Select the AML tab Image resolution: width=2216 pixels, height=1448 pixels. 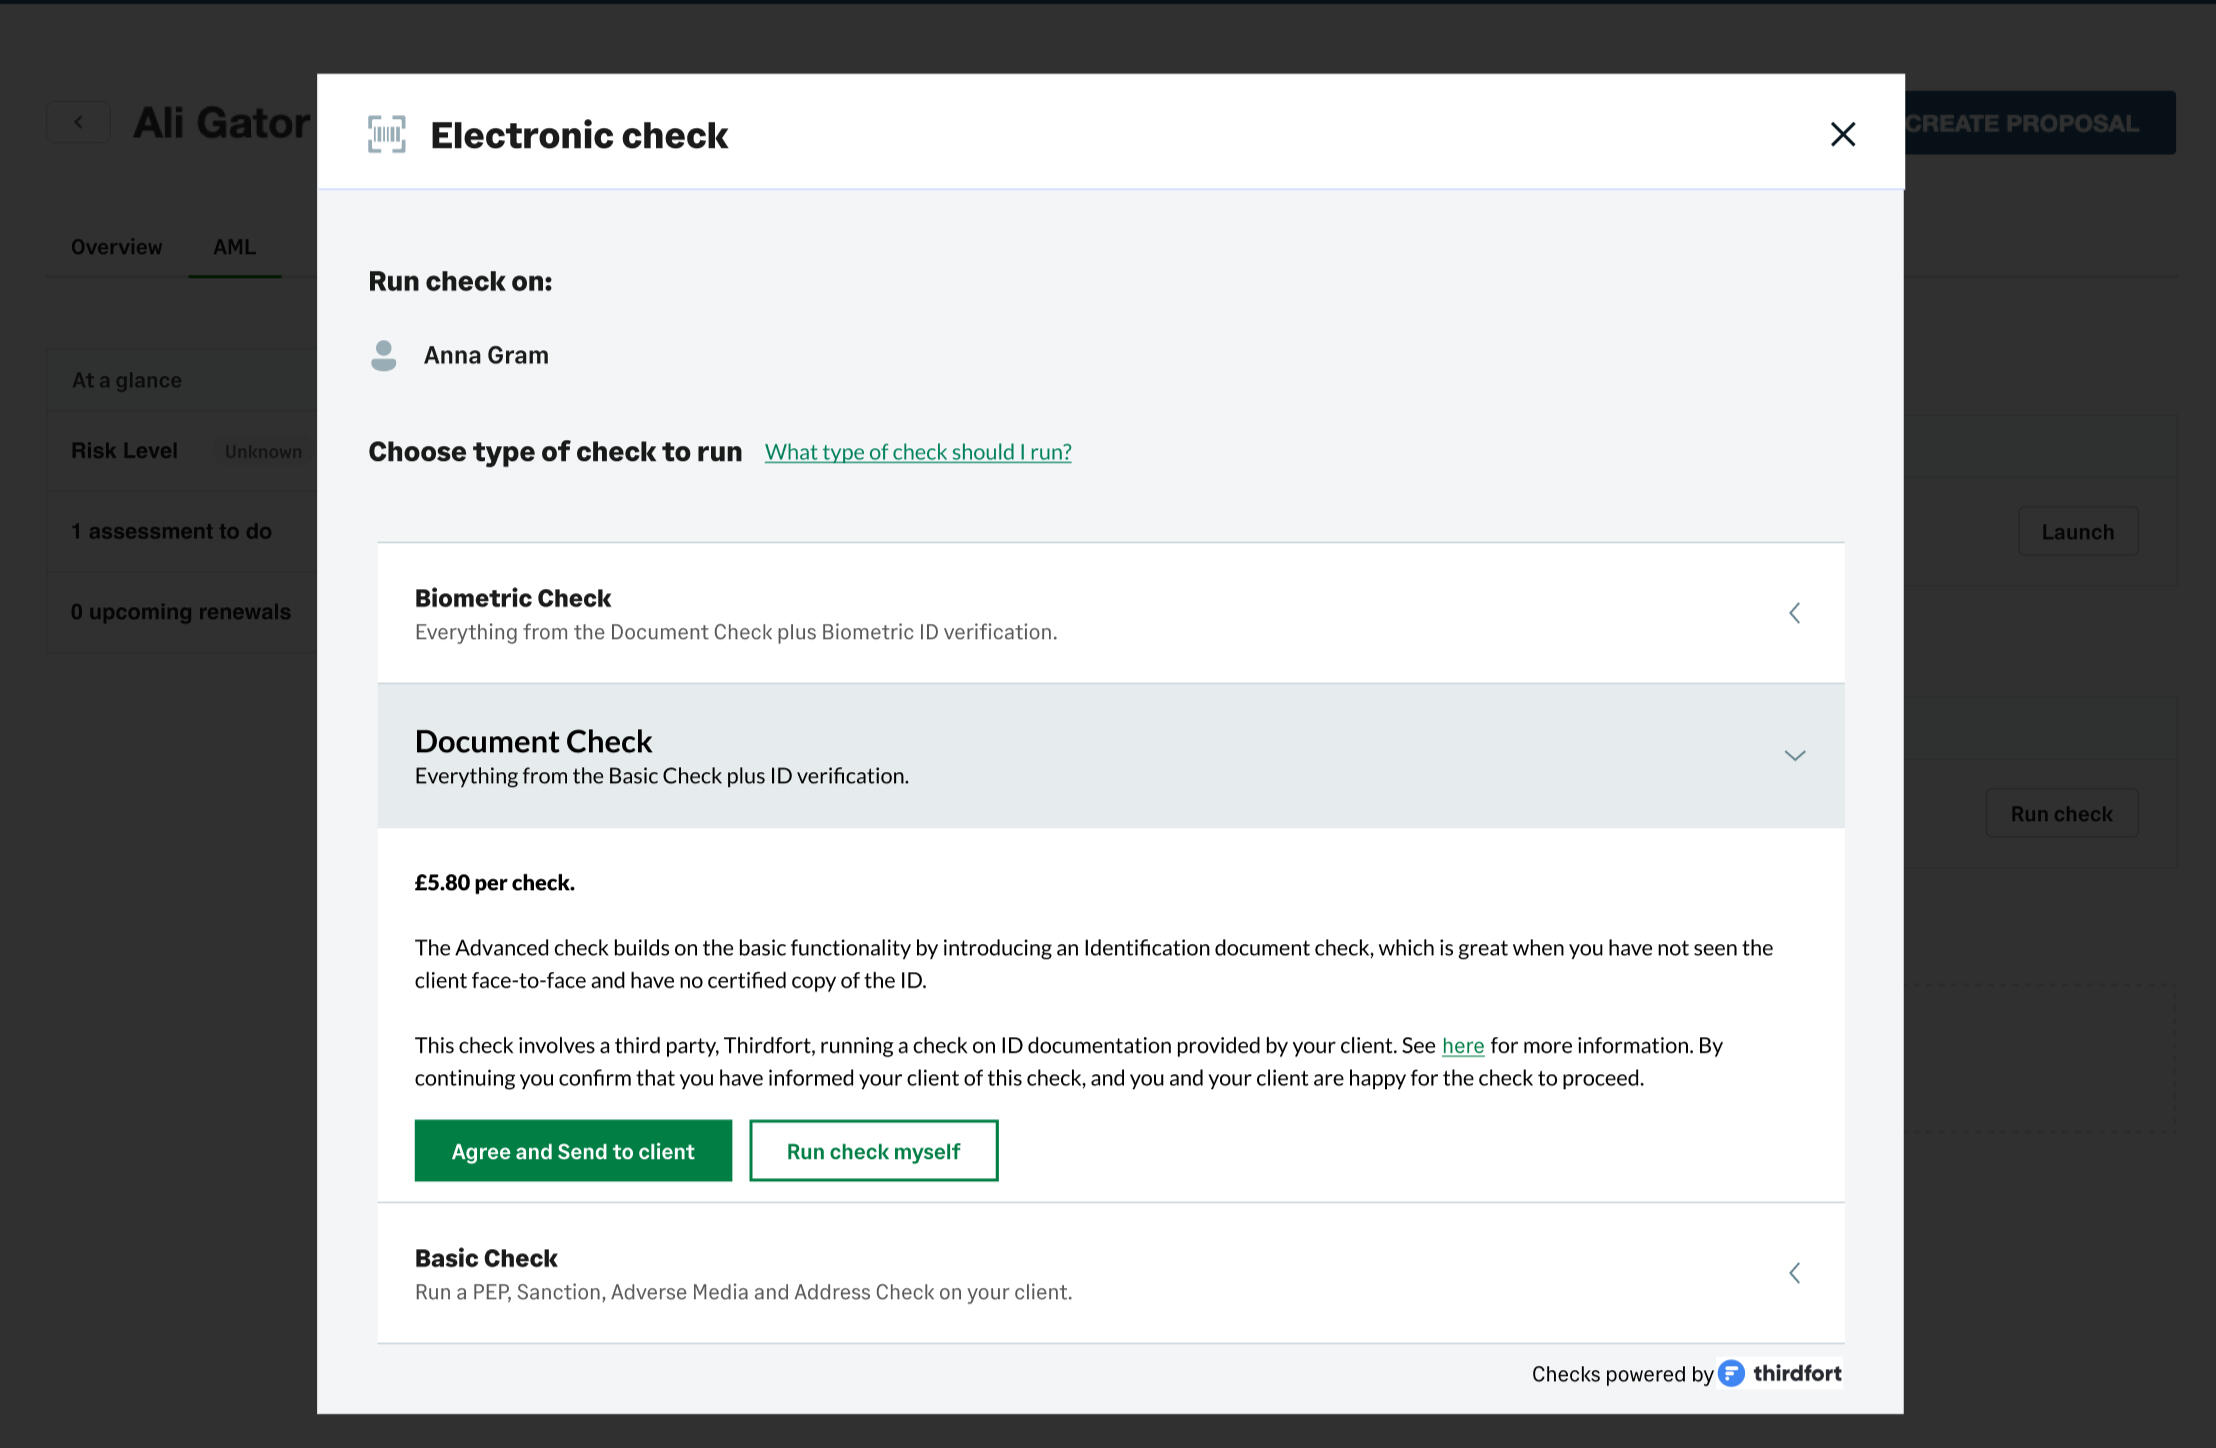234,247
